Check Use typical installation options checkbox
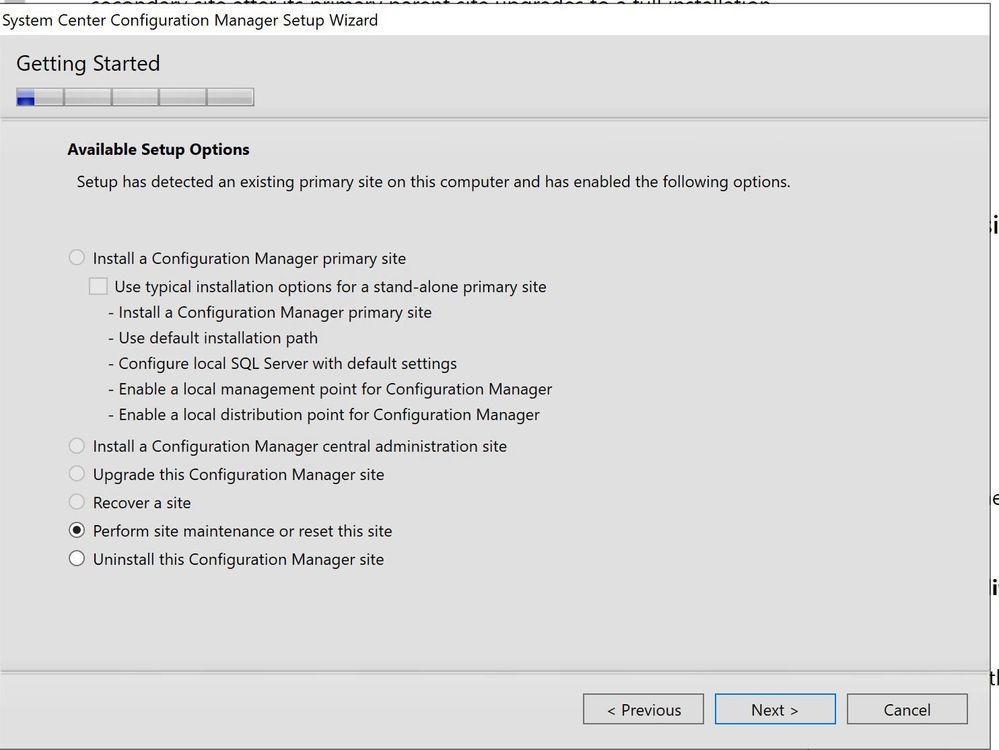The width and height of the screenshot is (999, 750). coord(98,286)
